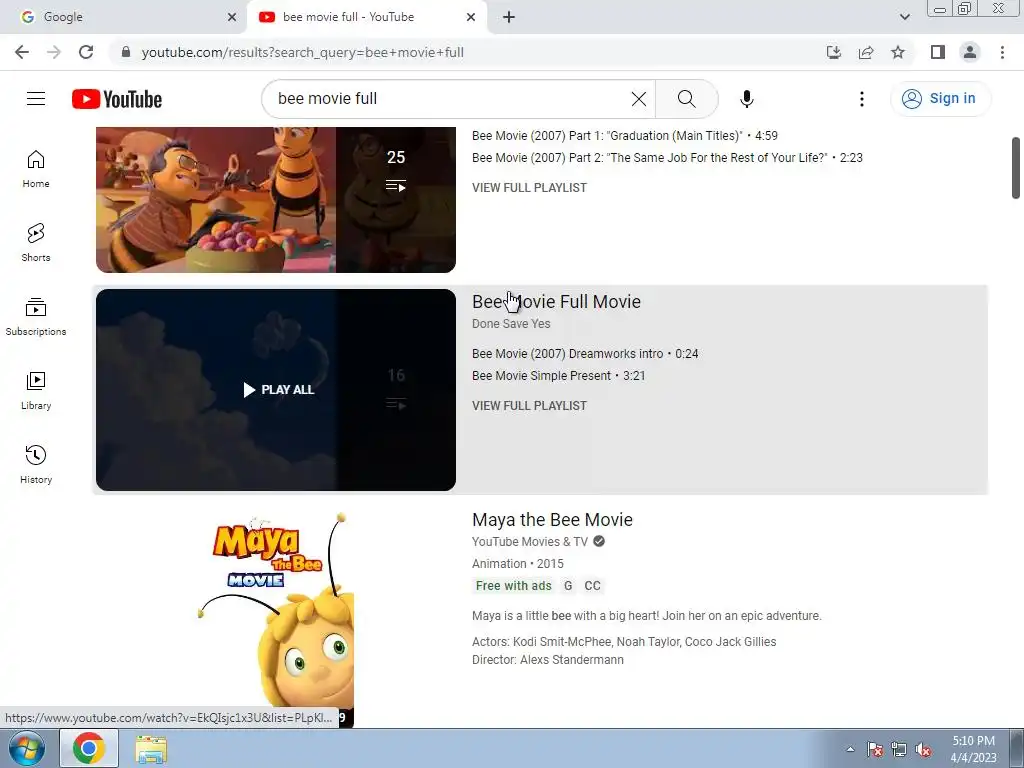
Task: Open the Bee Movie Full Movie title
Action: point(556,302)
